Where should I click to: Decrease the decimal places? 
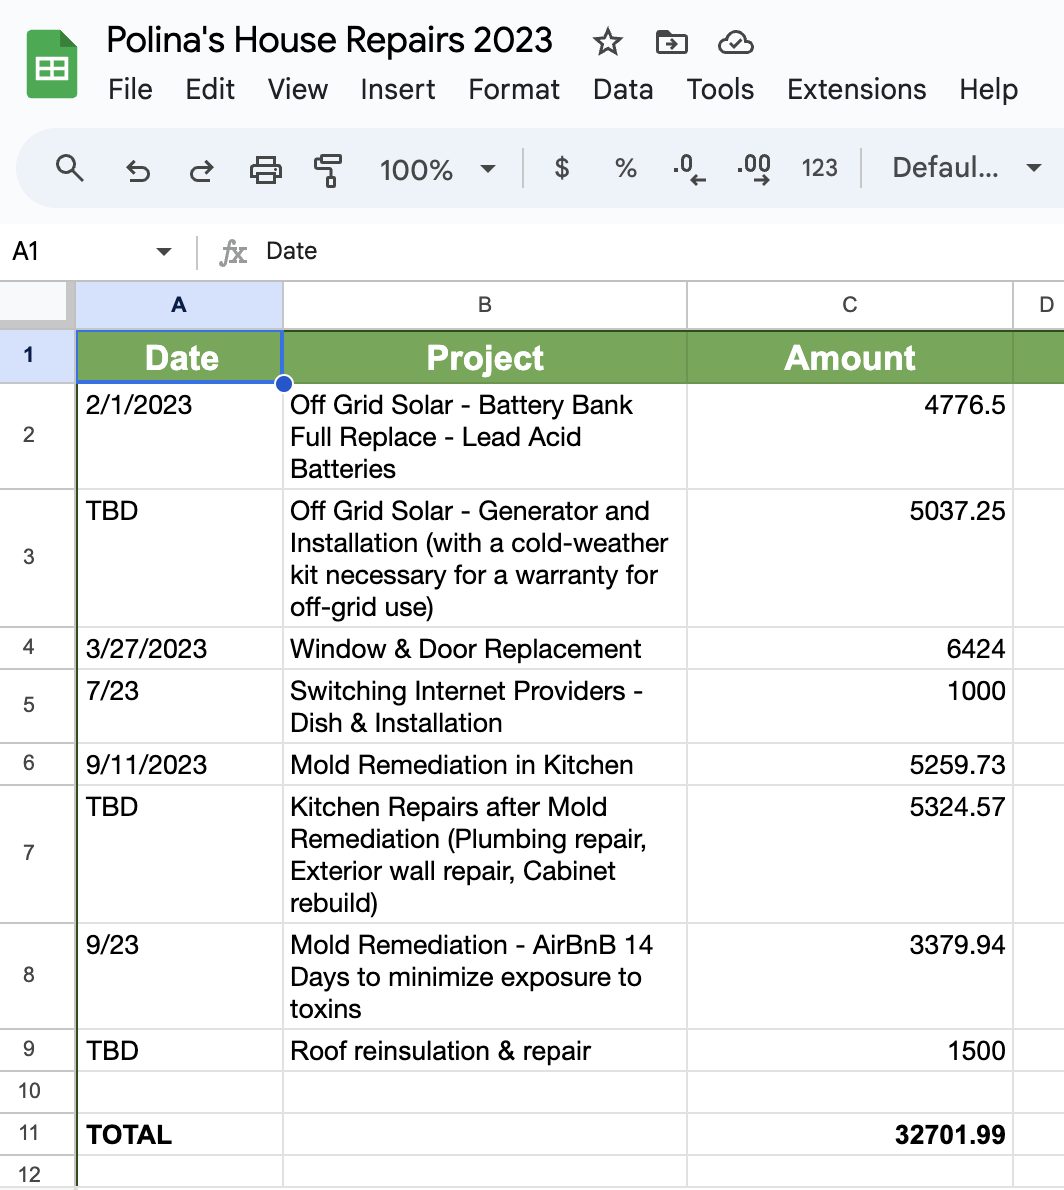[x=689, y=168]
